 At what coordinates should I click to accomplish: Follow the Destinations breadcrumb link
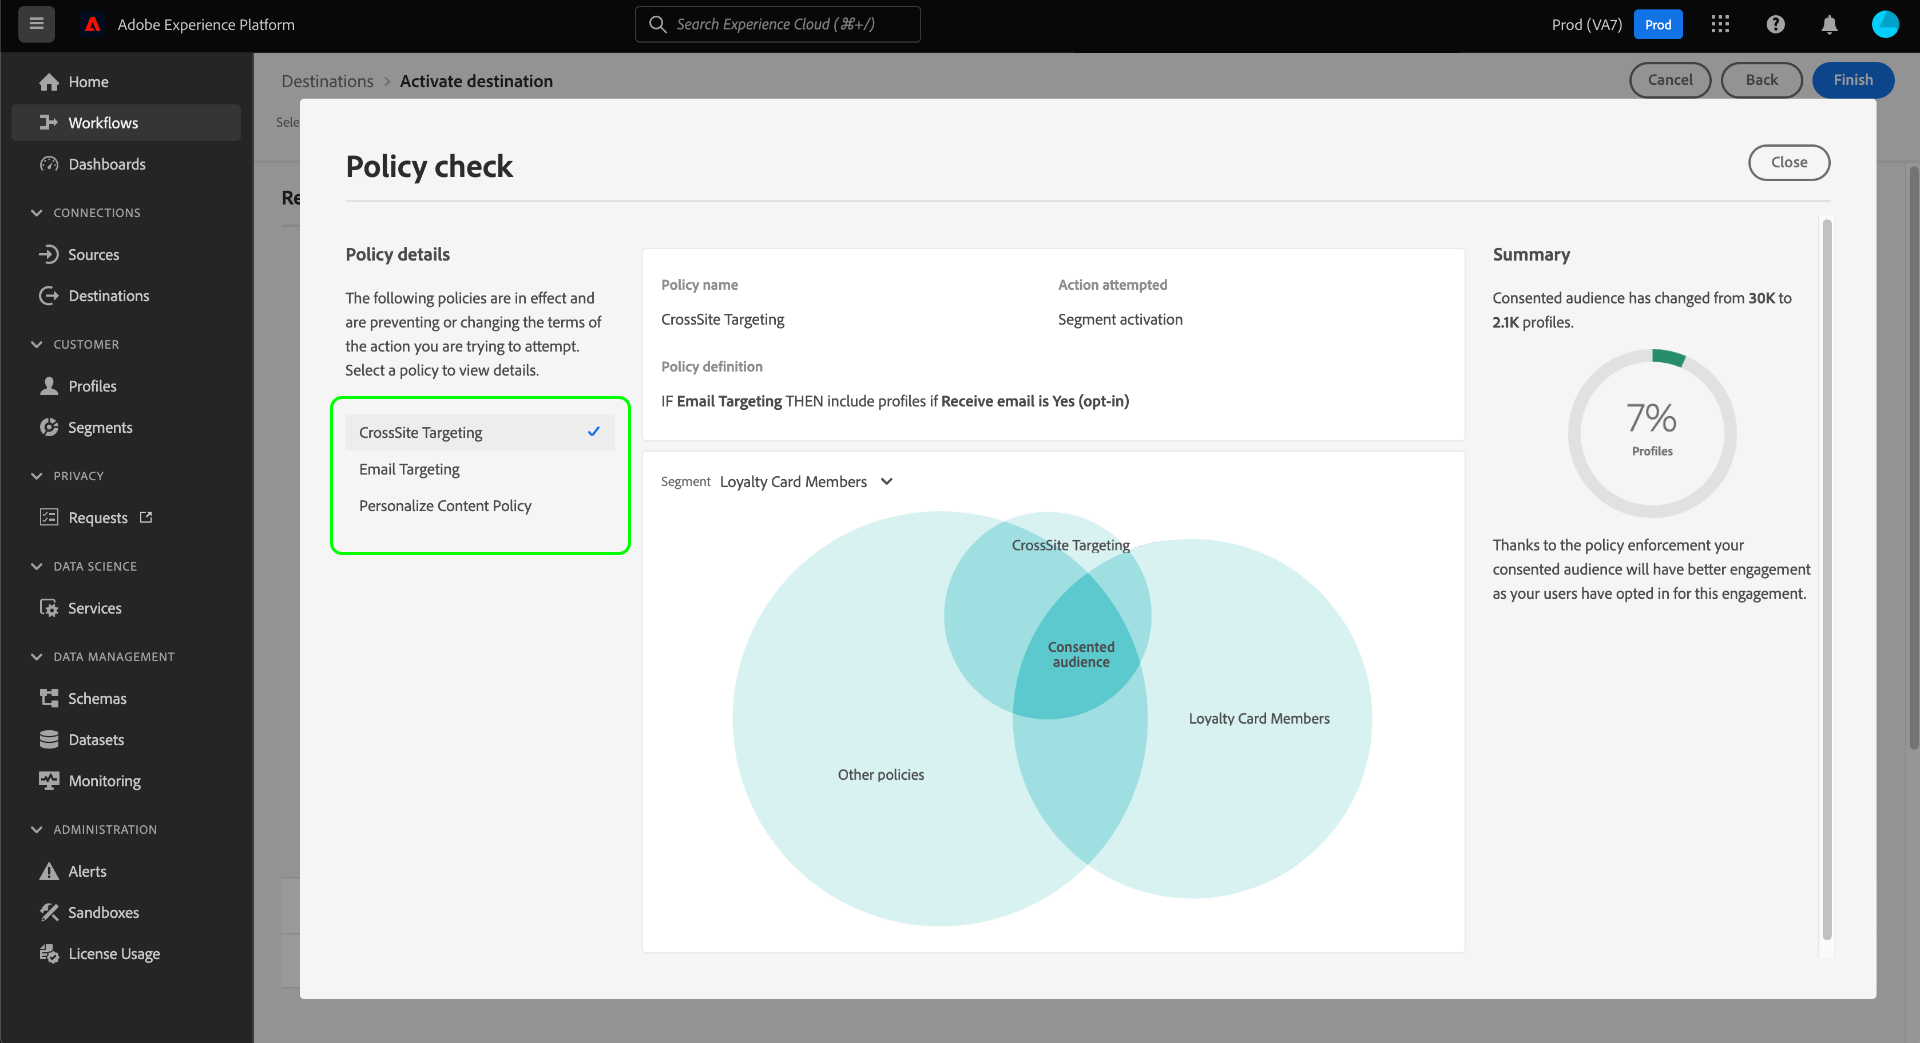[x=327, y=81]
